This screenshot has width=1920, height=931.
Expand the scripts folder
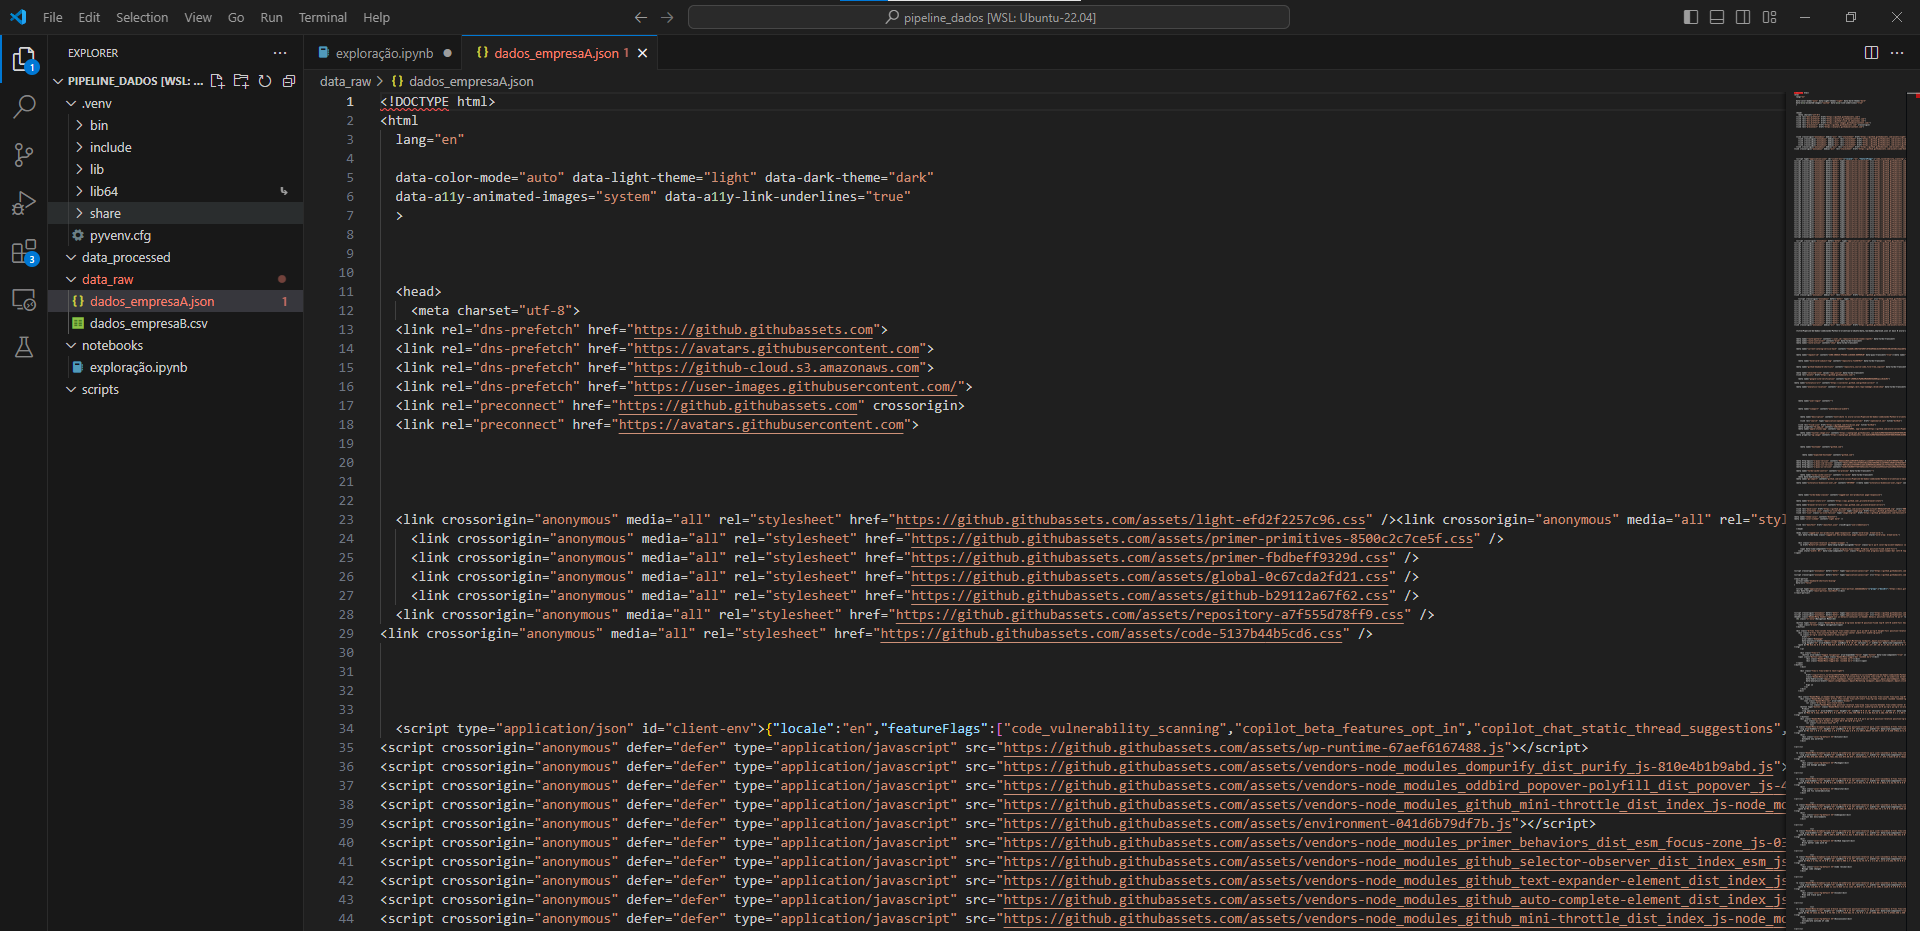71,389
